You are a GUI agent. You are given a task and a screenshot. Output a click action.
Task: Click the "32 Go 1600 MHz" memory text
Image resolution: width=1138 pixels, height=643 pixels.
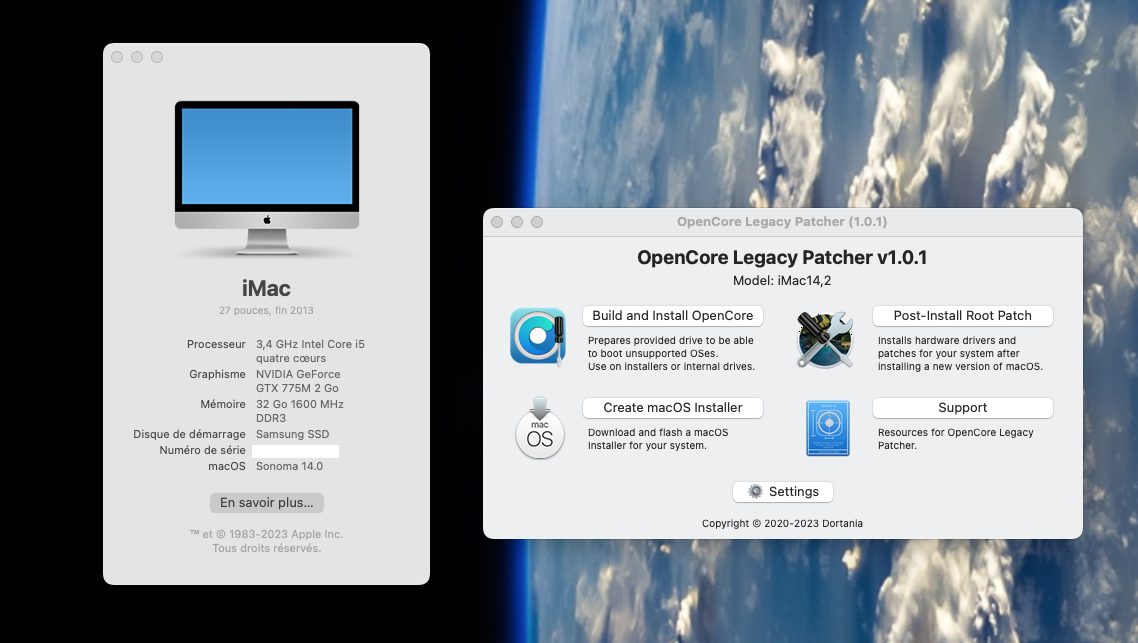point(300,404)
